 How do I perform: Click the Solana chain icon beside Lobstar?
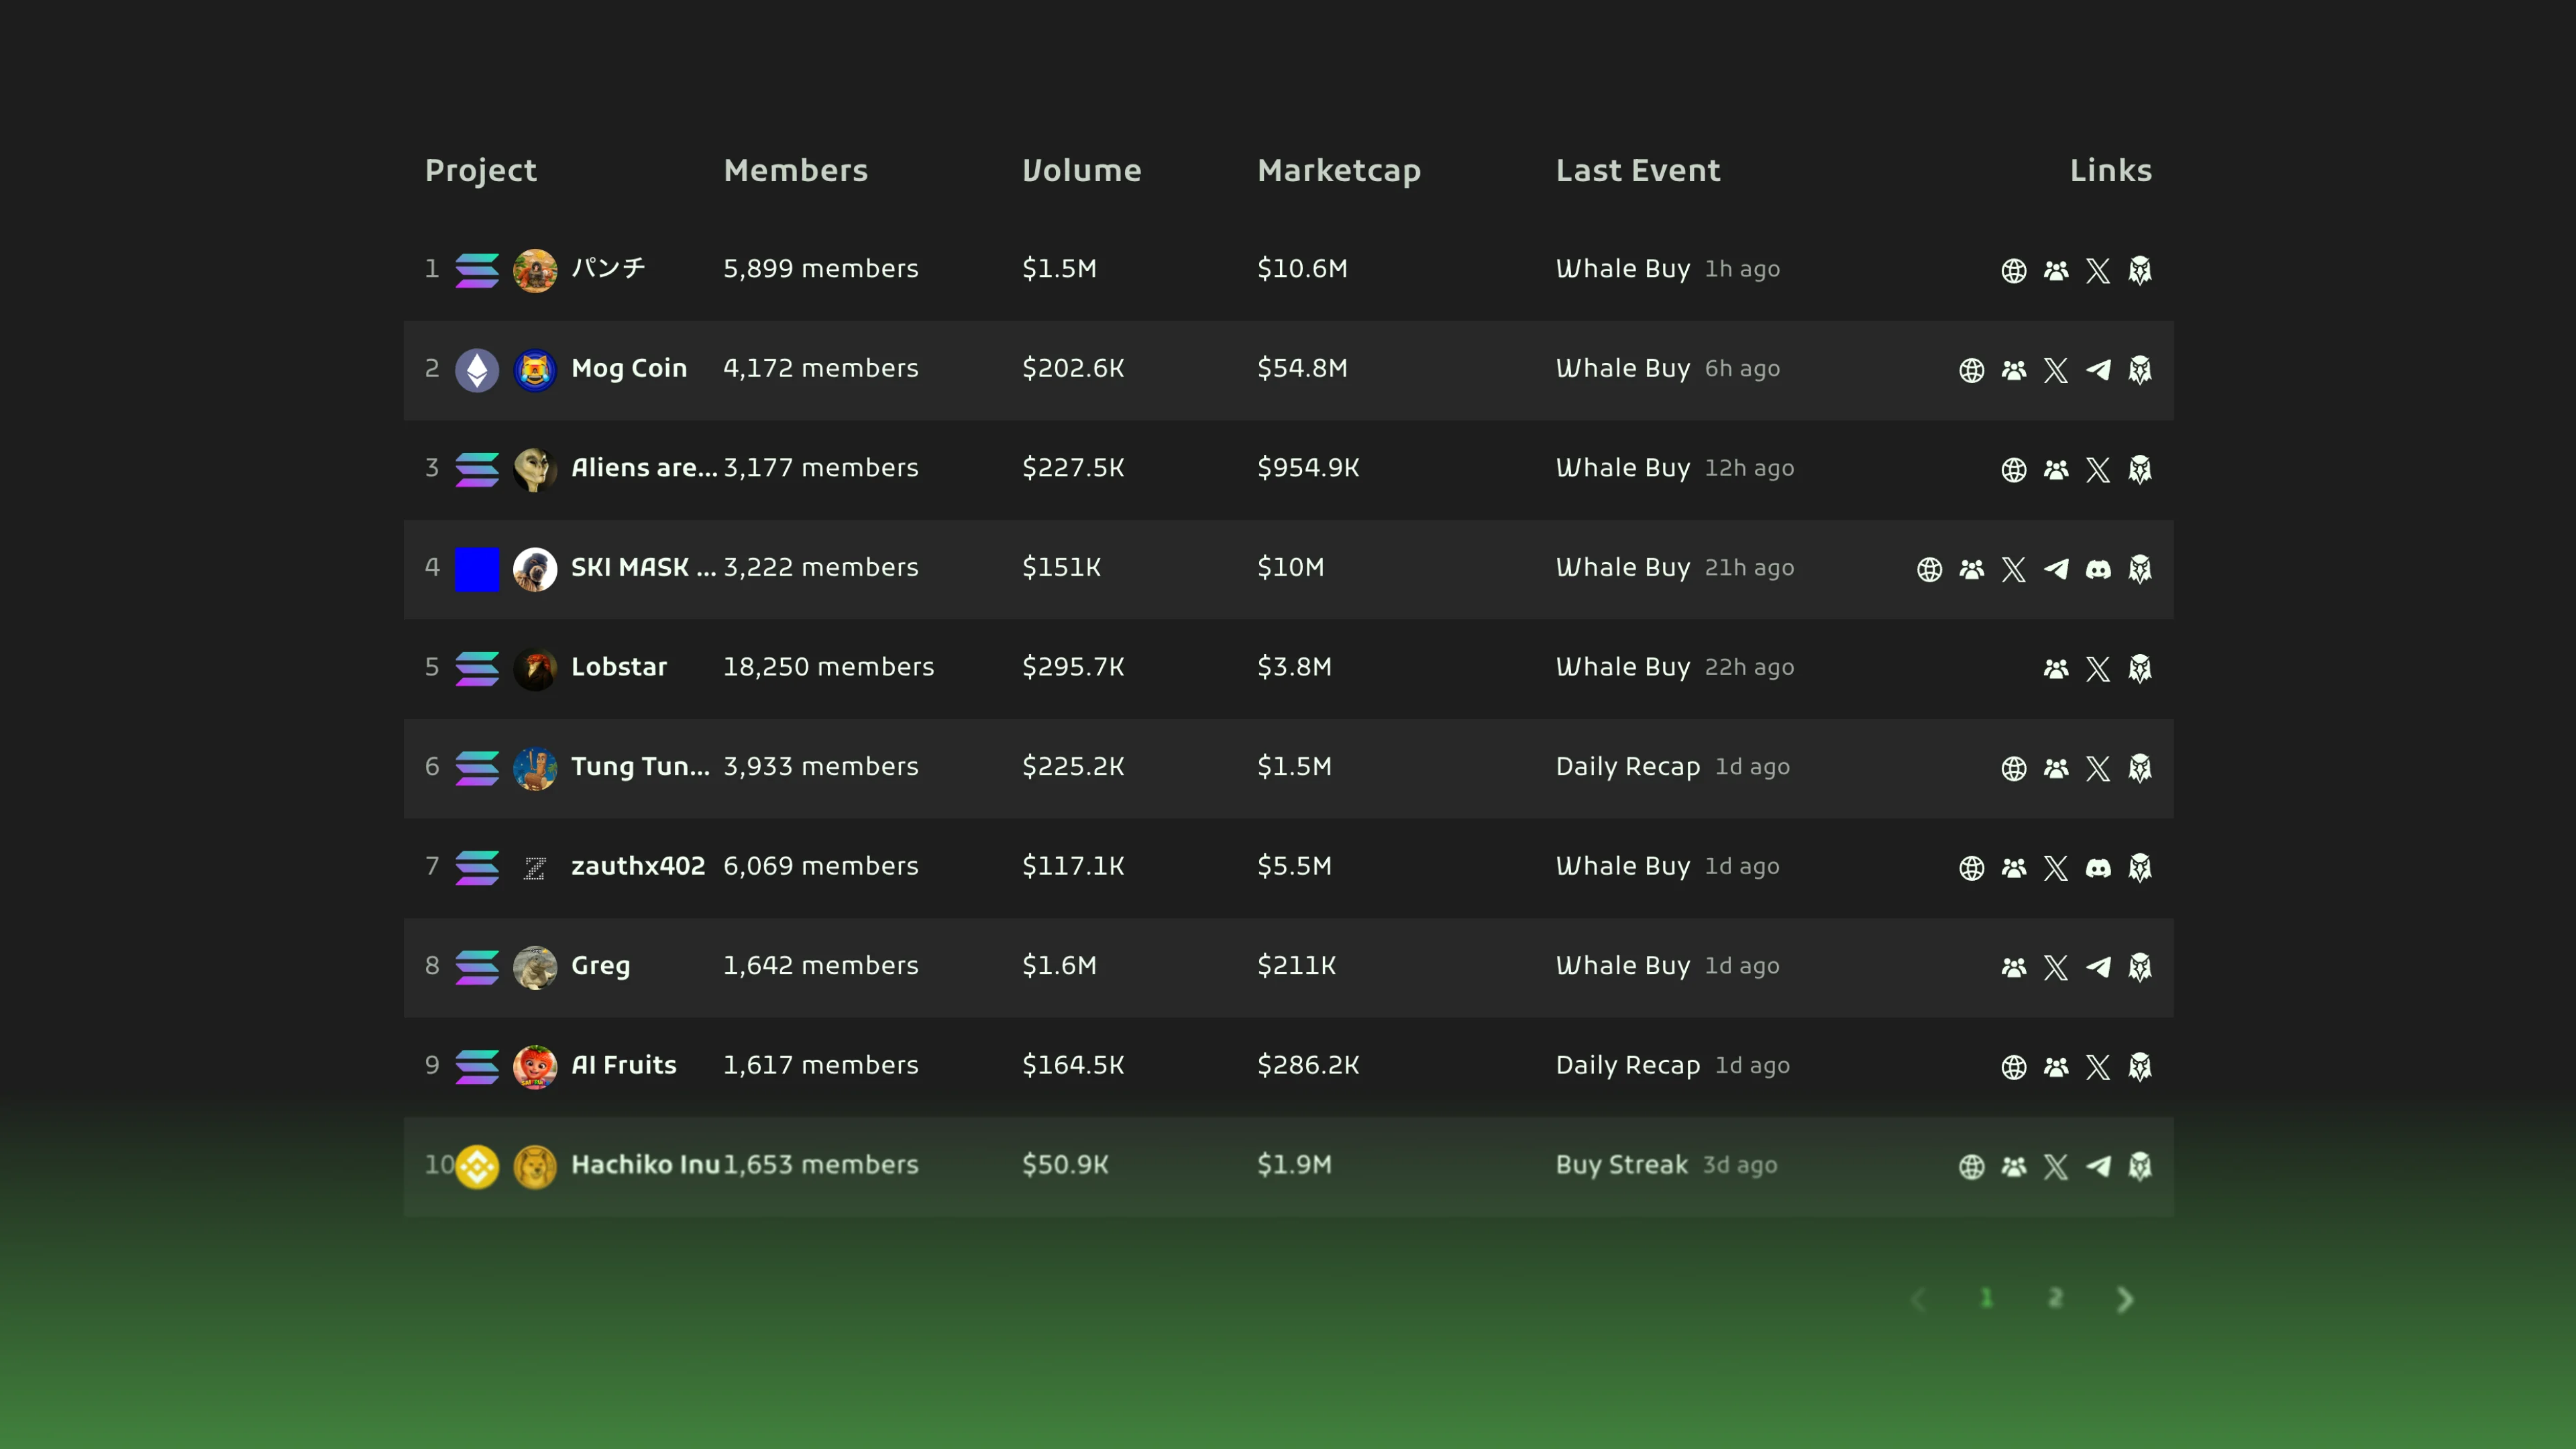tap(478, 668)
